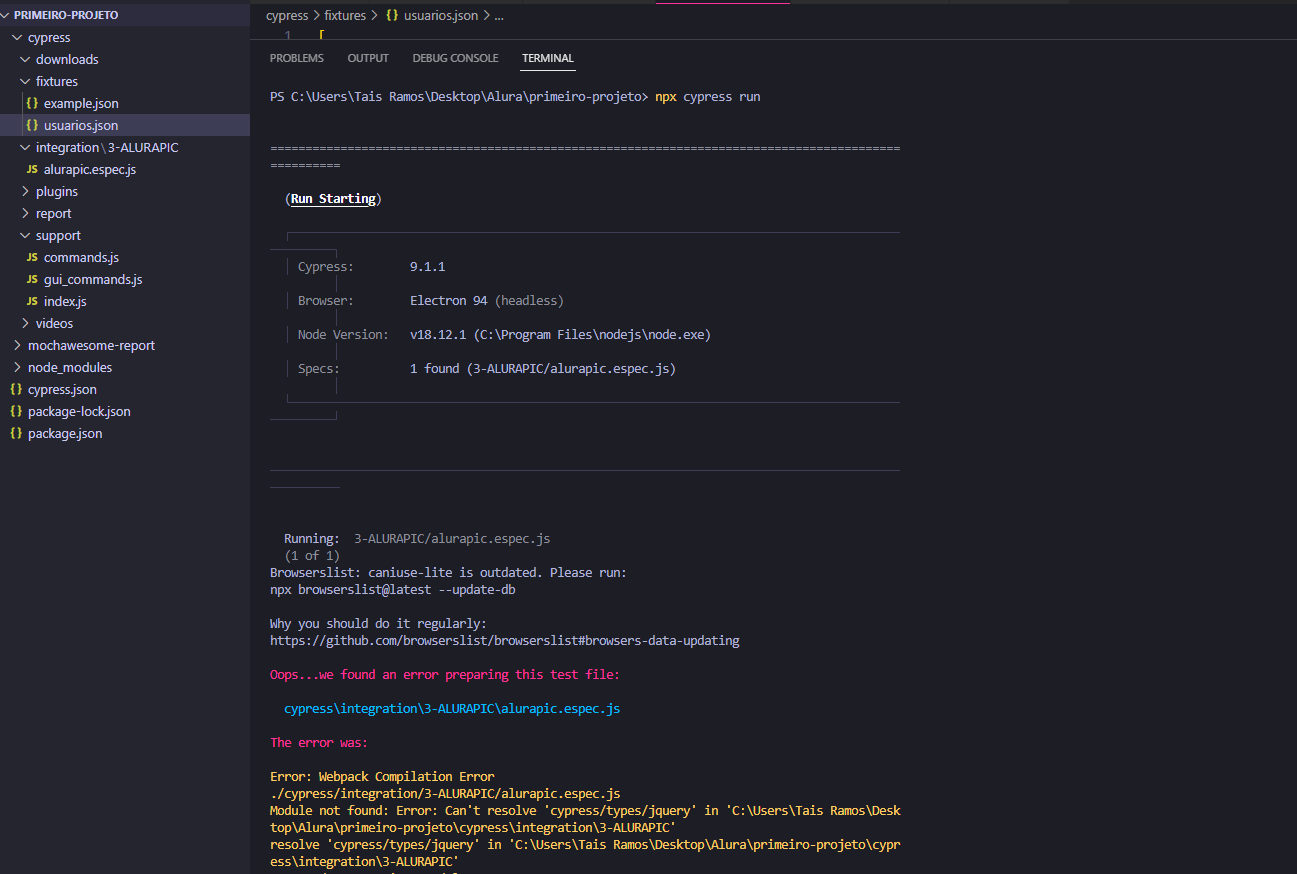Open the browserslist GitHub link in terminal

[x=505, y=641]
